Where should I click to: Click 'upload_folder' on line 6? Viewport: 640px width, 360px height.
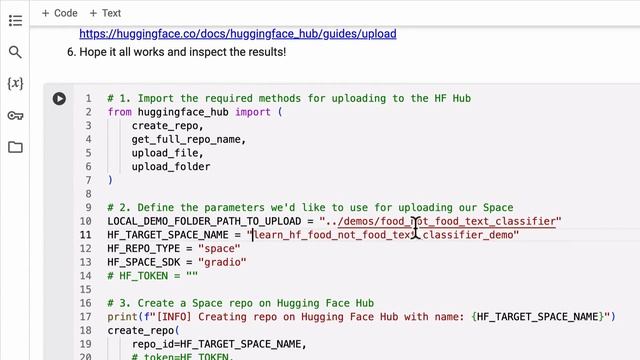click(171, 167)
